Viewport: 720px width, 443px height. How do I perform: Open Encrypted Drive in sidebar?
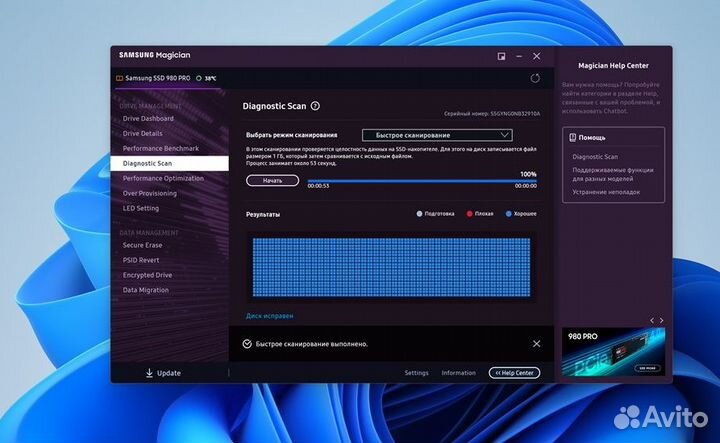click(x=147, y=275)
